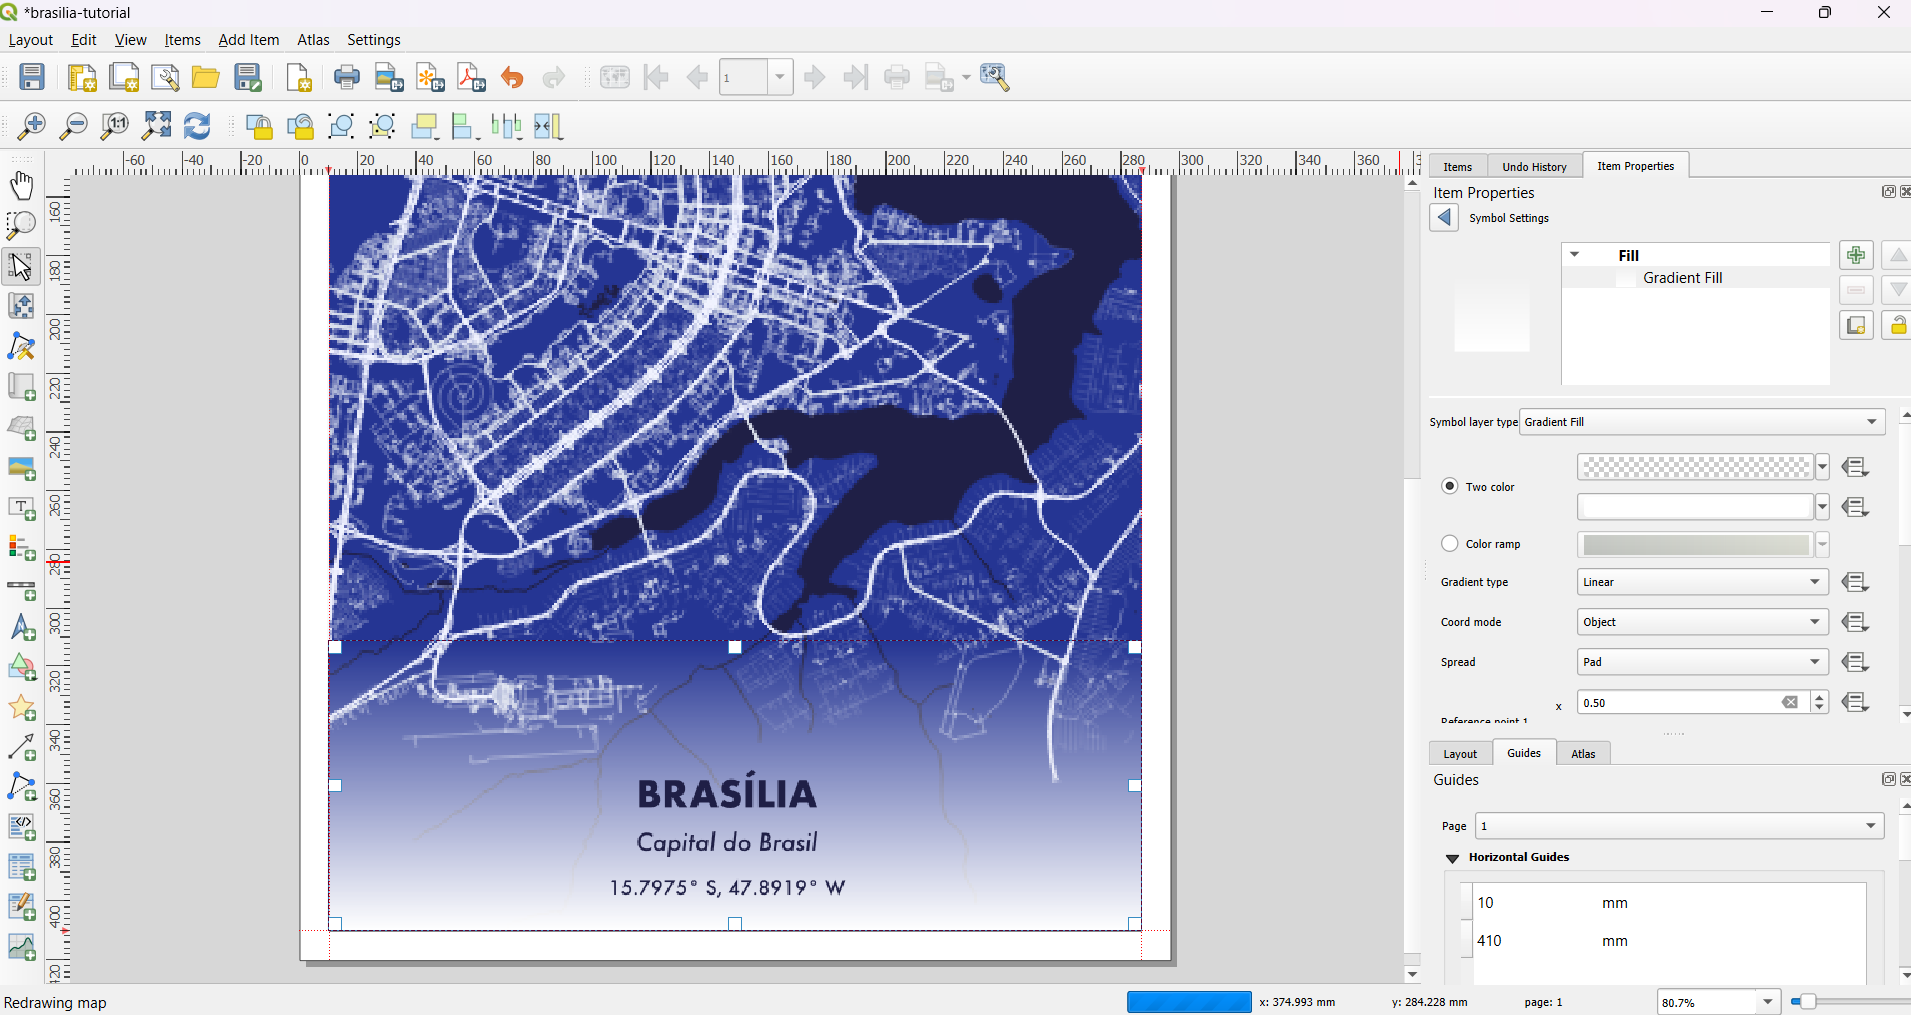Image resolution: width=1911 pixels, height=1015 pixels.
Task: Save layout as template icon
Action: [248, 77]
